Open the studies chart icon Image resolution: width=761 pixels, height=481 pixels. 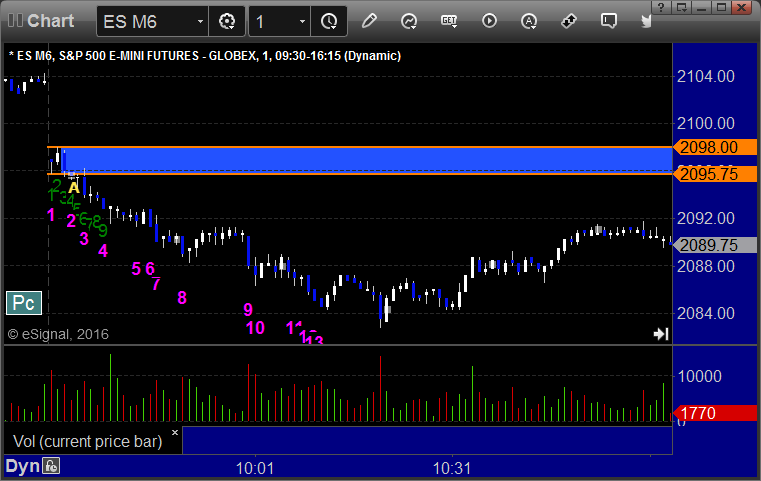(x=409, y=21)
